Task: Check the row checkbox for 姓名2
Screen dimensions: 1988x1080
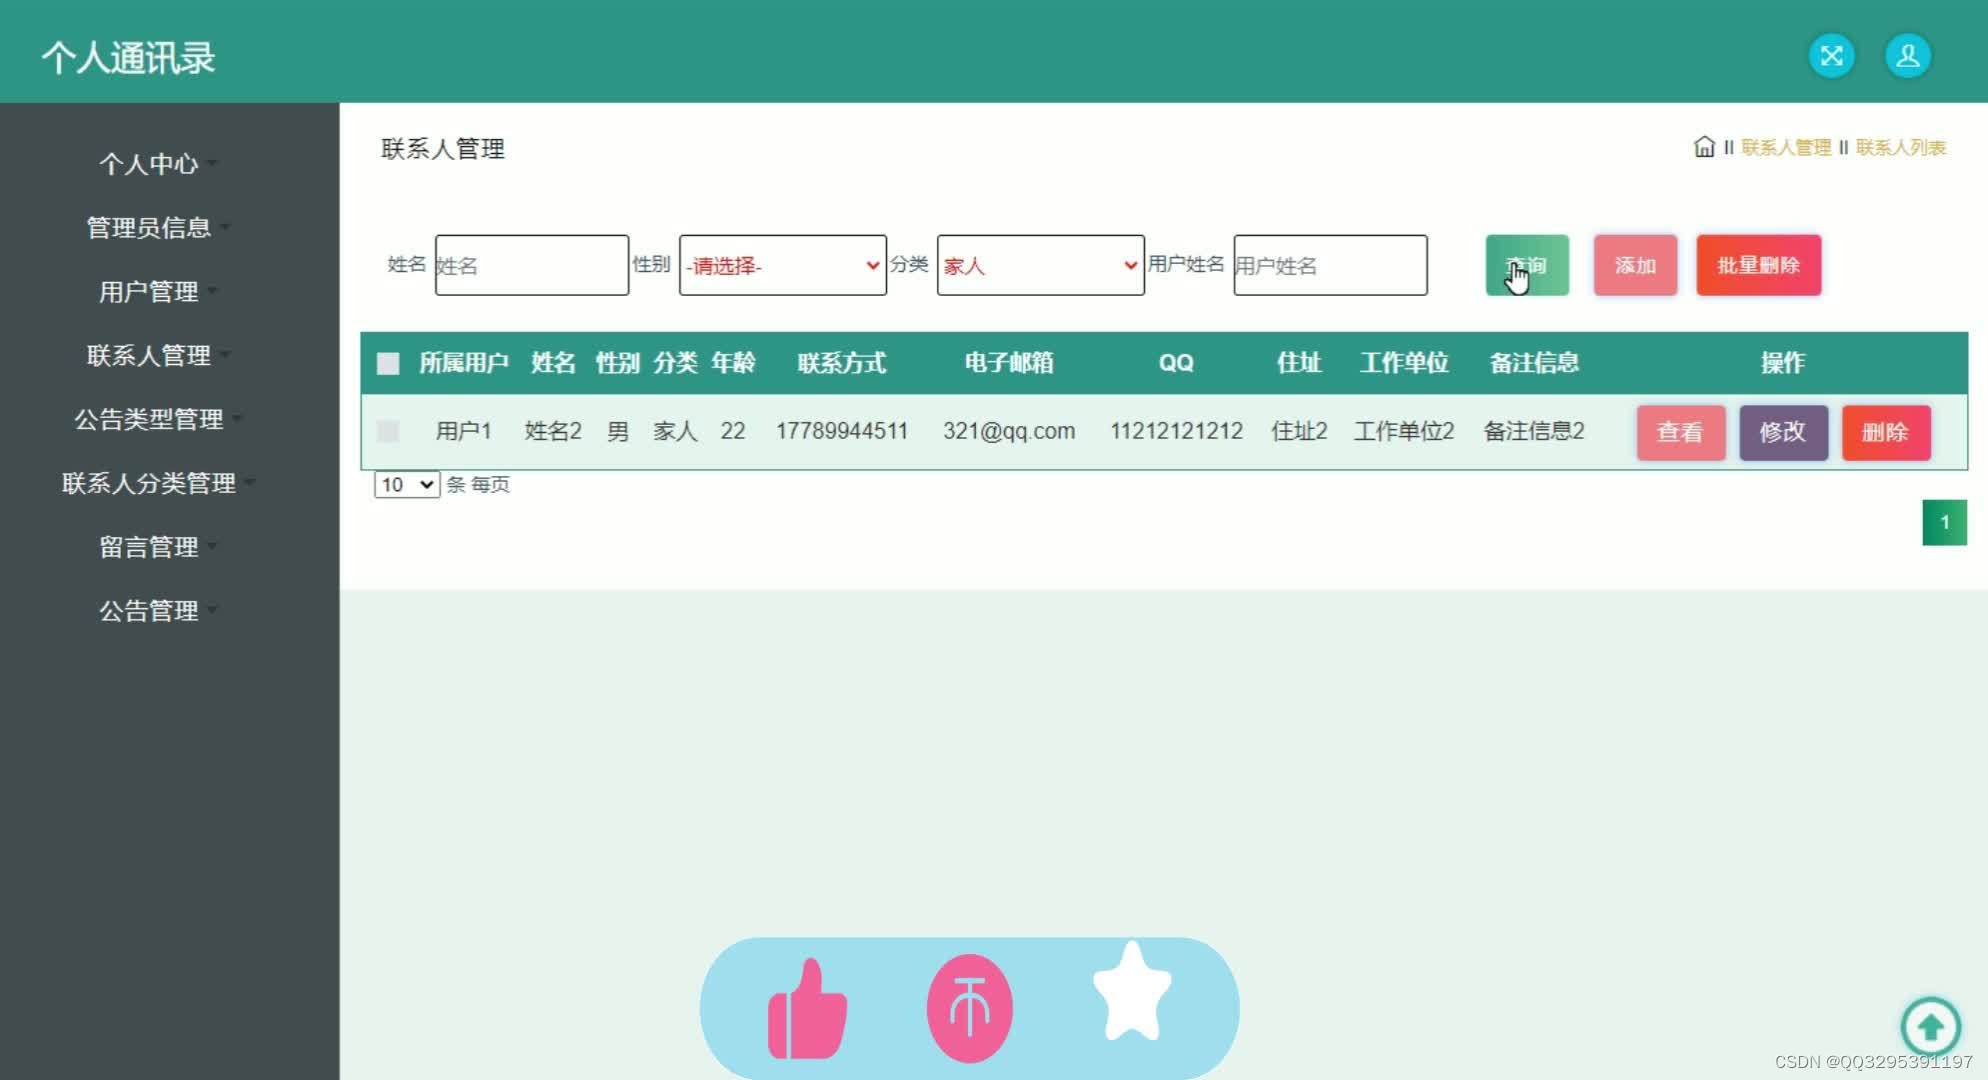Action: pyautogui.click(x=388, y=431)
